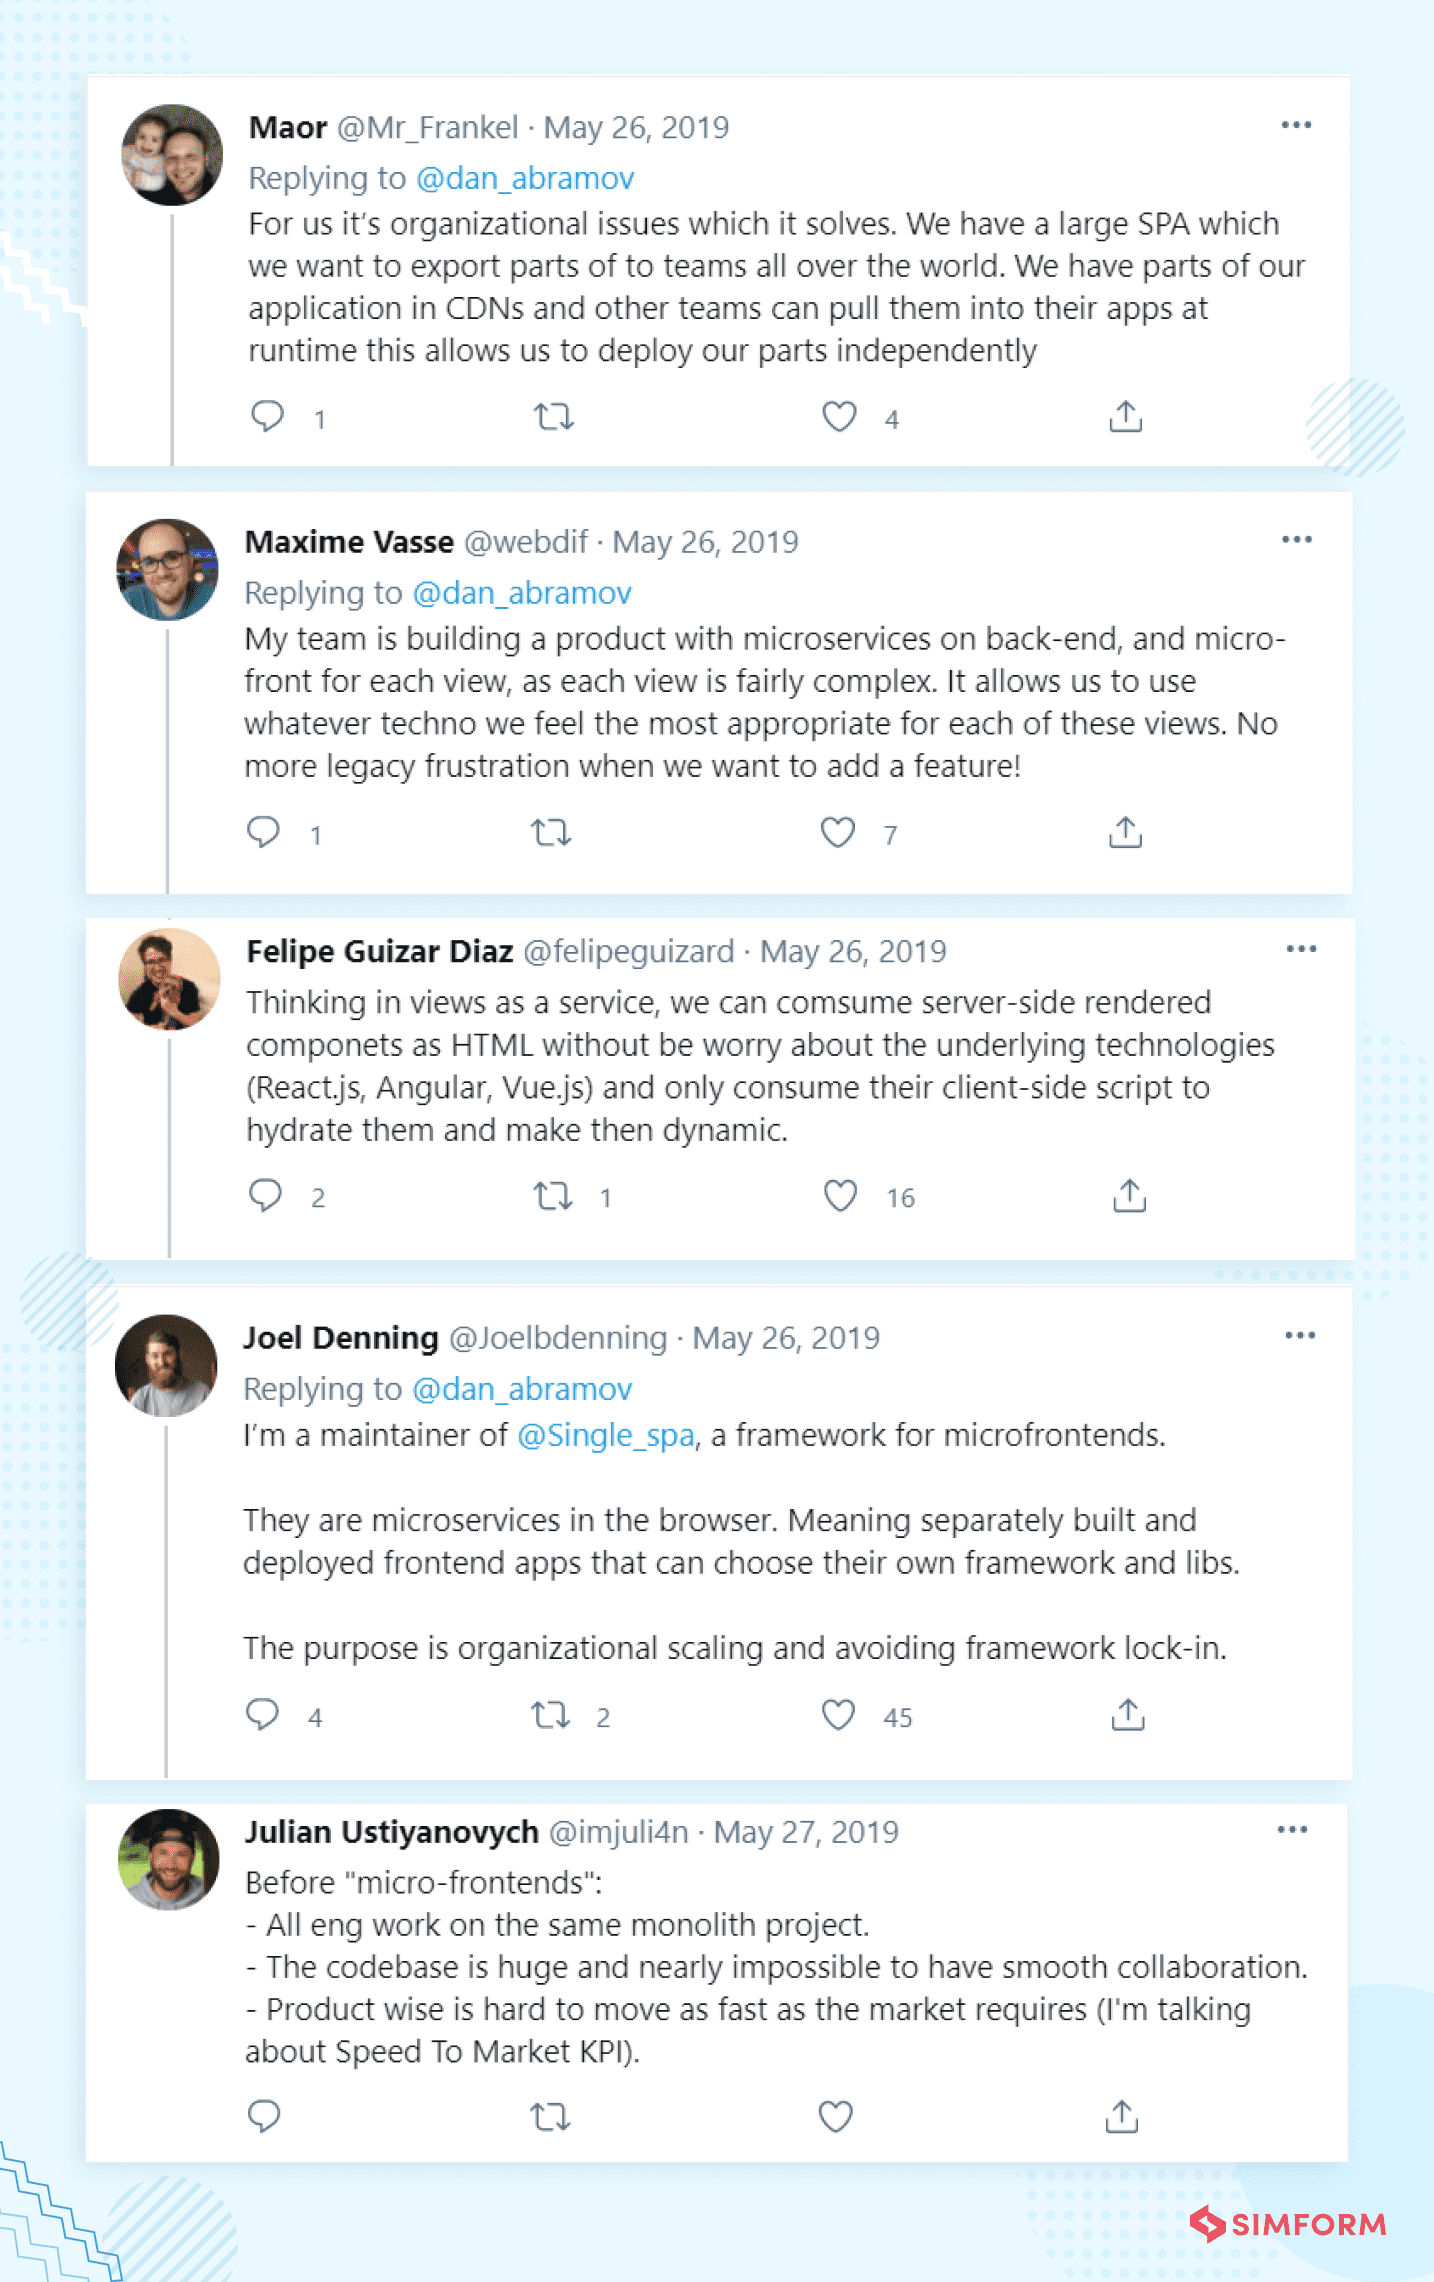1434x2282 pixels.
Task: Click the Simform logo
Action: [x=1288, y=2224]
